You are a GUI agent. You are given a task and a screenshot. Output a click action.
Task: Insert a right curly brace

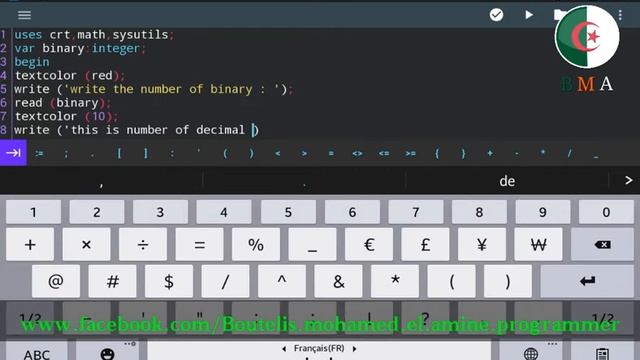463,153
